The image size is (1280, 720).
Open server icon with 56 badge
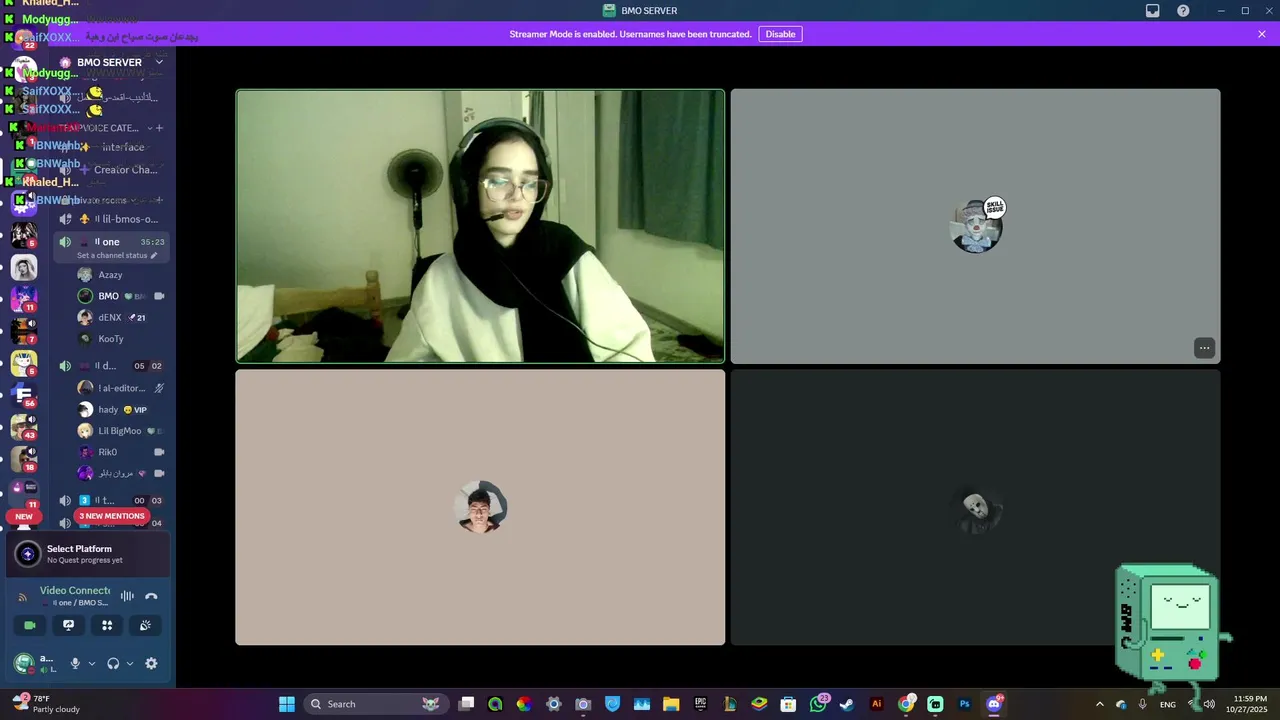click(24, 394)
